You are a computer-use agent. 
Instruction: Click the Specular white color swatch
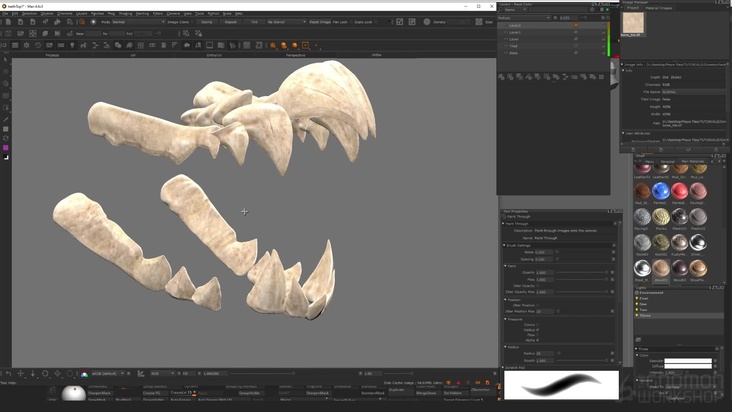click(688, 361)
